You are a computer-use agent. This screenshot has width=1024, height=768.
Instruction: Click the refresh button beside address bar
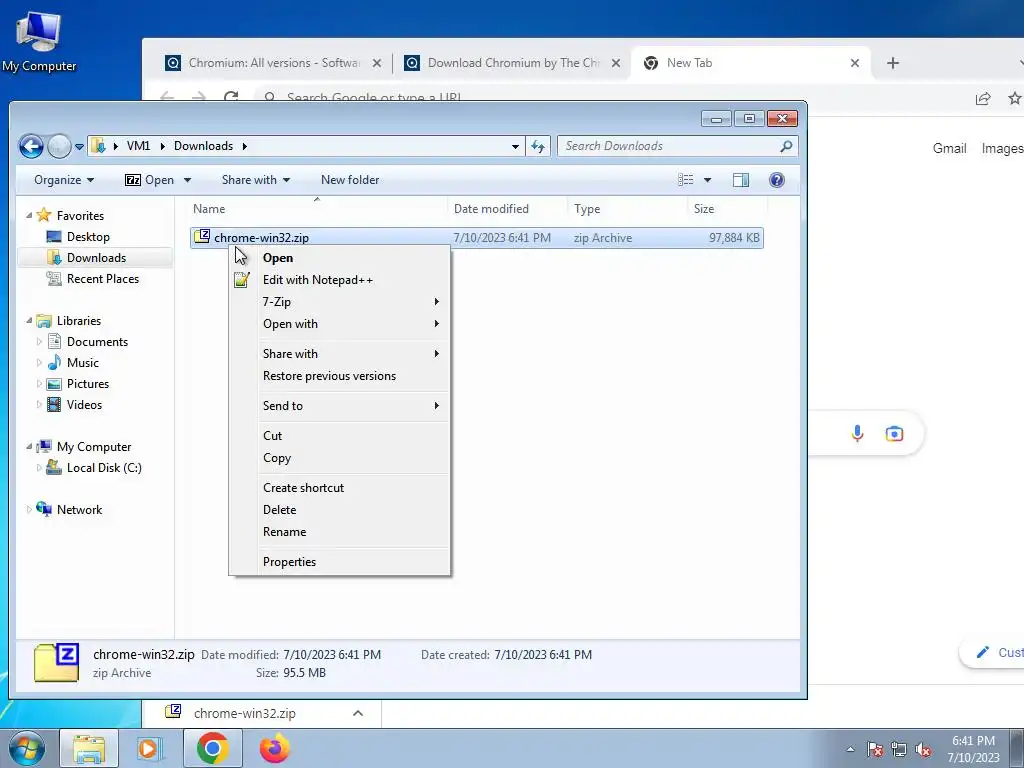coord(538,146)
